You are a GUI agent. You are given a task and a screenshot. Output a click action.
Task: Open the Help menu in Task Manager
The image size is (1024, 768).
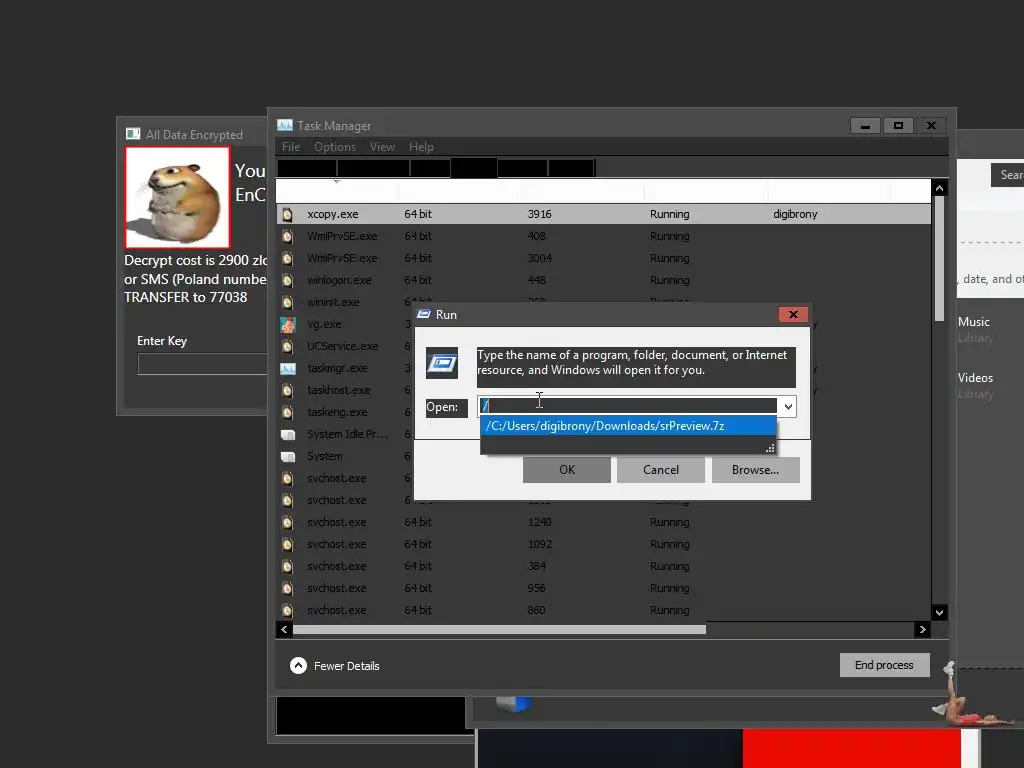[421, 147]
